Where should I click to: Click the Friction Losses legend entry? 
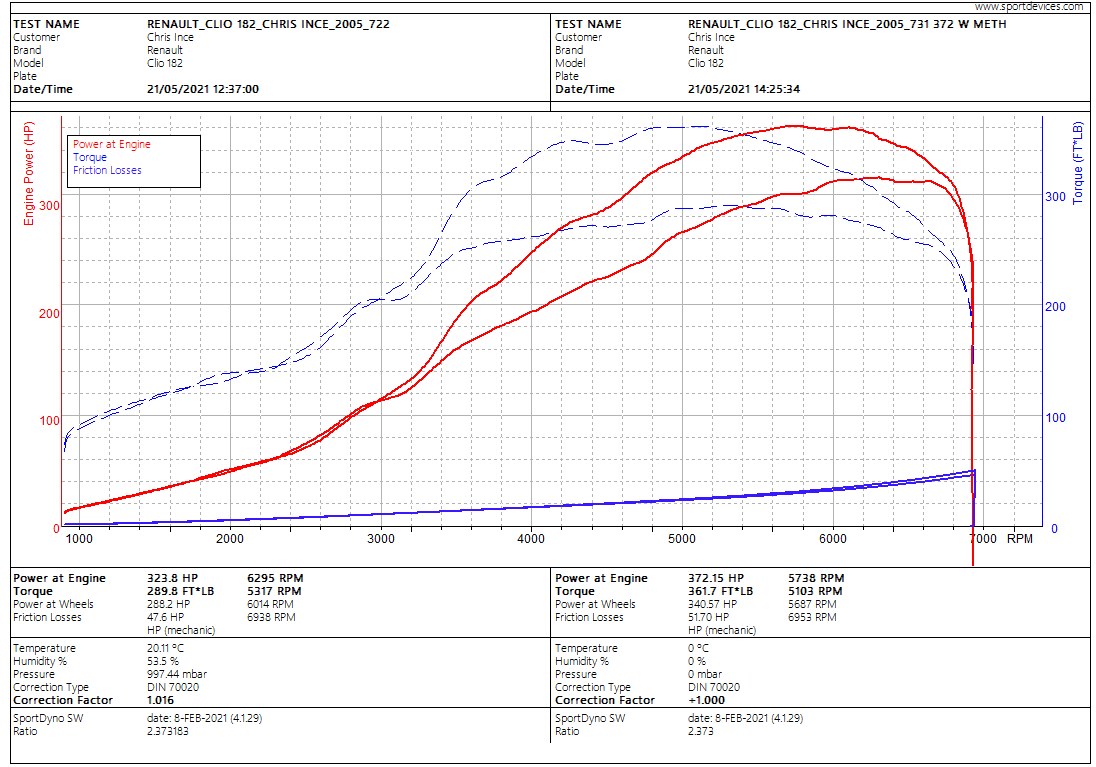pos(107,170)
